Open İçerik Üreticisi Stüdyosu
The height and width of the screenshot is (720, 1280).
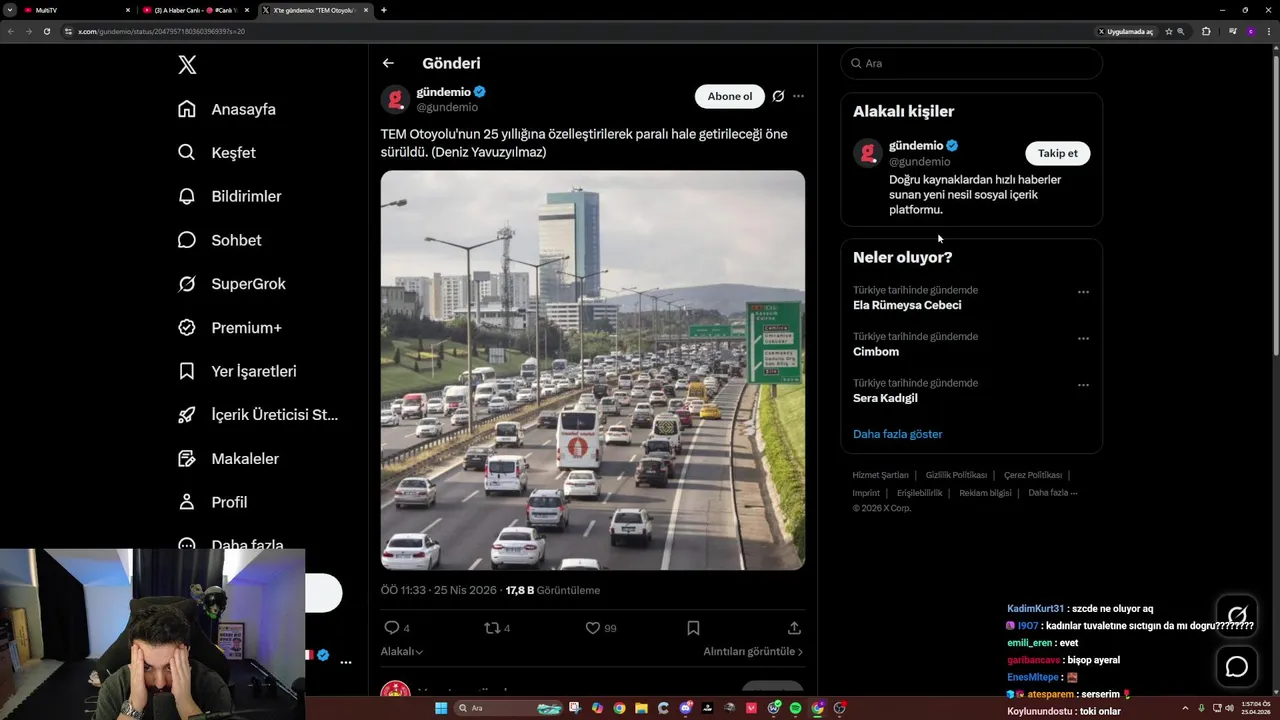click(258, 415)
